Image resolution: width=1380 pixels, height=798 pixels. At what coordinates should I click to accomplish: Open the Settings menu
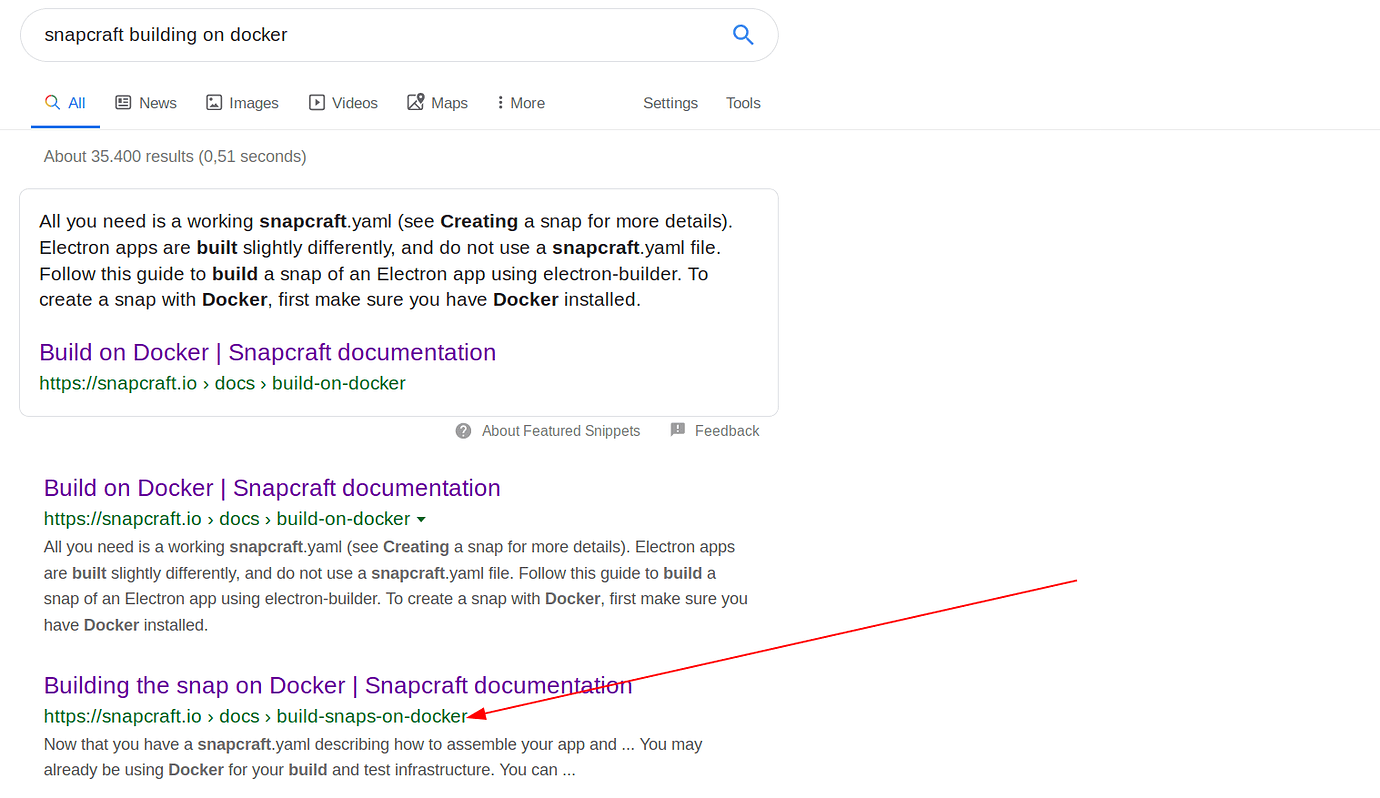(670, 102)
